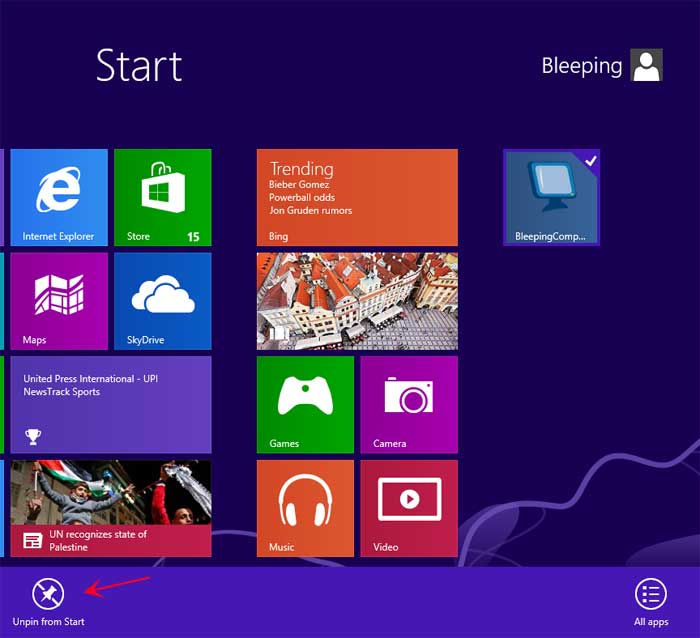This screenshot has width=700, height=638.
Task: Click the 'Jon Gruden rumors' trending text
Action: [310, 210]
